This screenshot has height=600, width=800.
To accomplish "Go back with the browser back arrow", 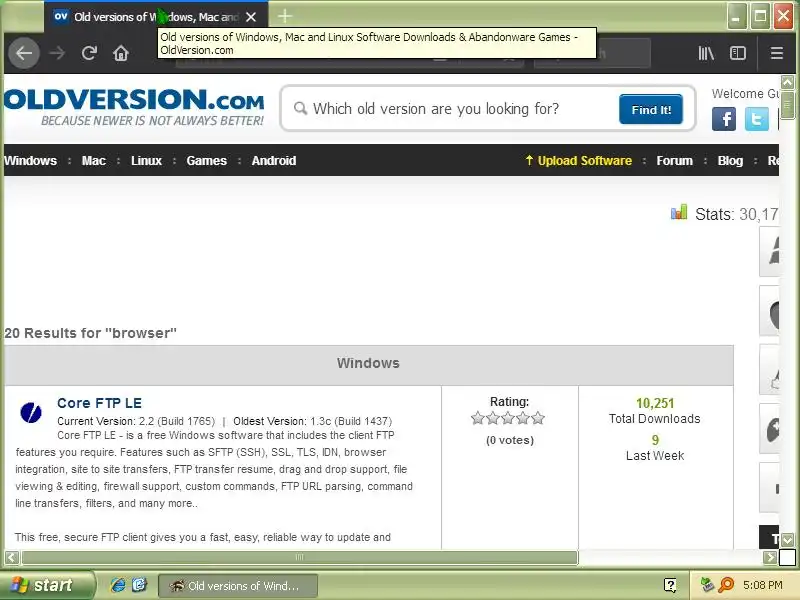I will [x=23, y=53].
